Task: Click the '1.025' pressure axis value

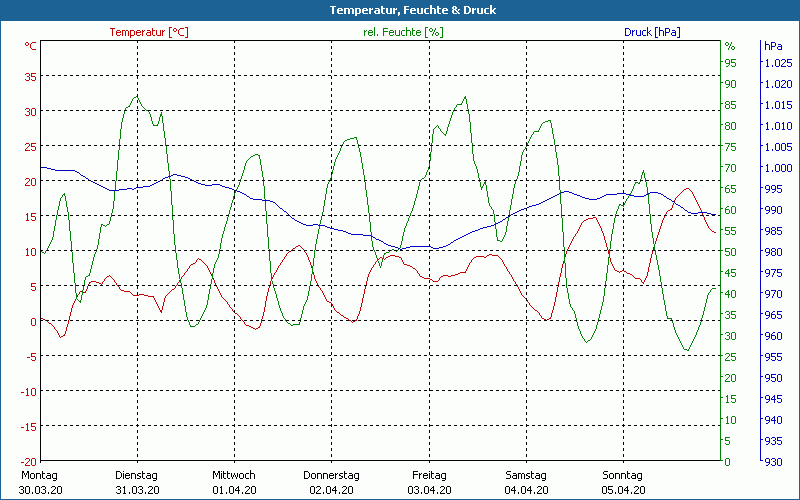Action: tap(778, 63)
